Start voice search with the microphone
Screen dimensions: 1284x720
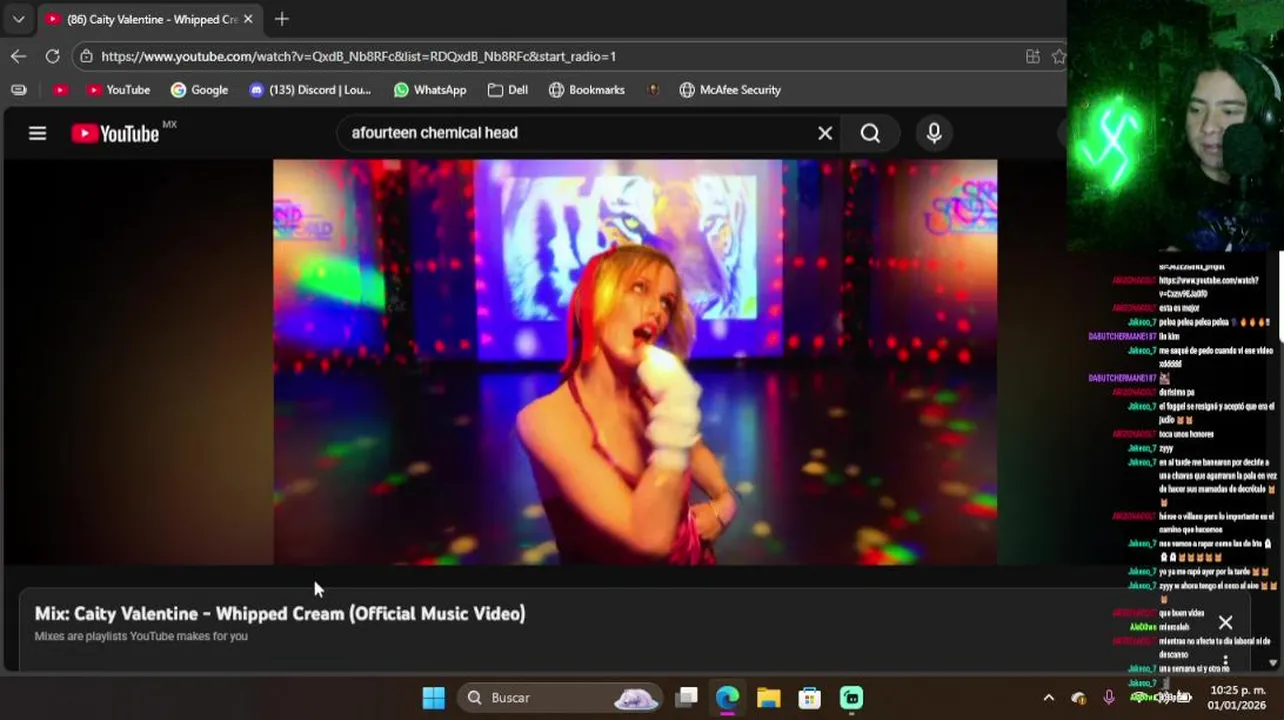(x=934, y=133)
